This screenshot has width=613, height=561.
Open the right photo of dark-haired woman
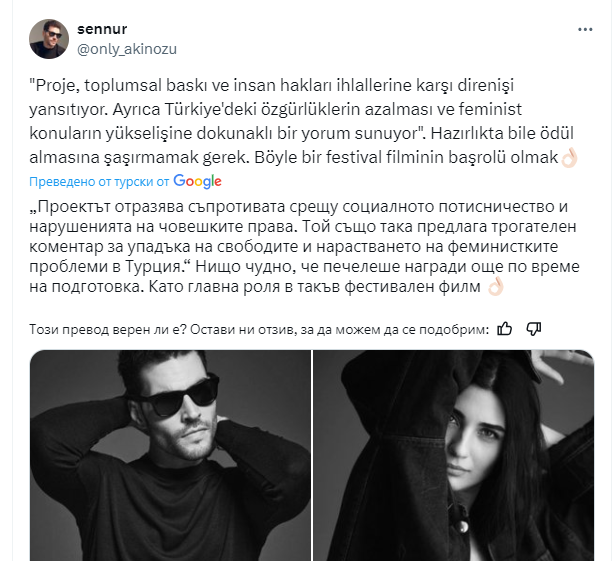click(x=453, y=455)
